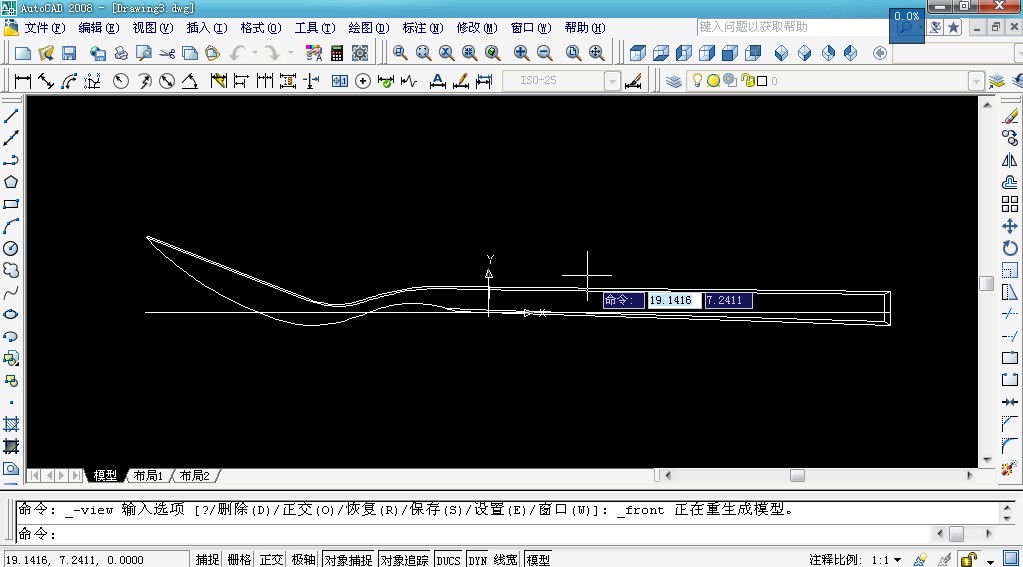Image resolution: width=1023 pixels, height=567 pixels.
Task: Open the 视图(V) menu
Action: 153,27
